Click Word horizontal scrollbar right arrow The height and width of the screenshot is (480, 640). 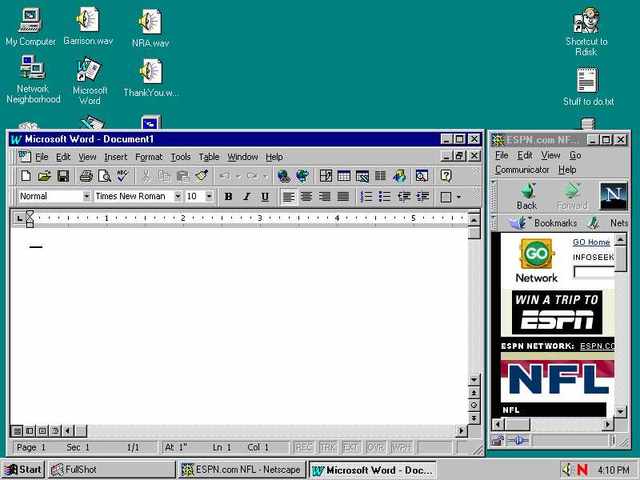462,430
